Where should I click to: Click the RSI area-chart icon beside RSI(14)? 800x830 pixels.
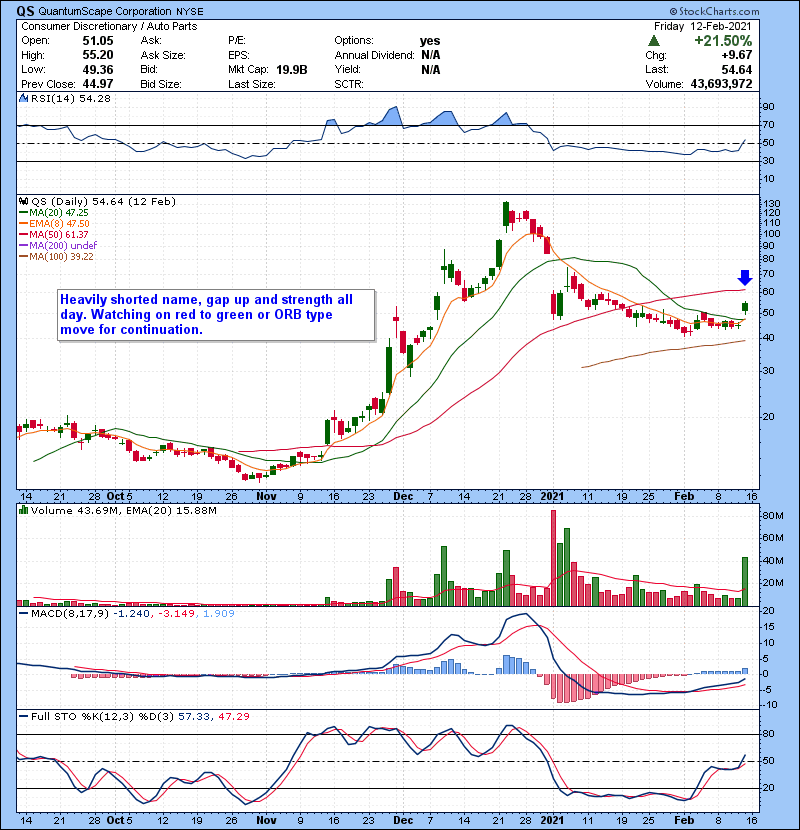(x=23, y=98)
